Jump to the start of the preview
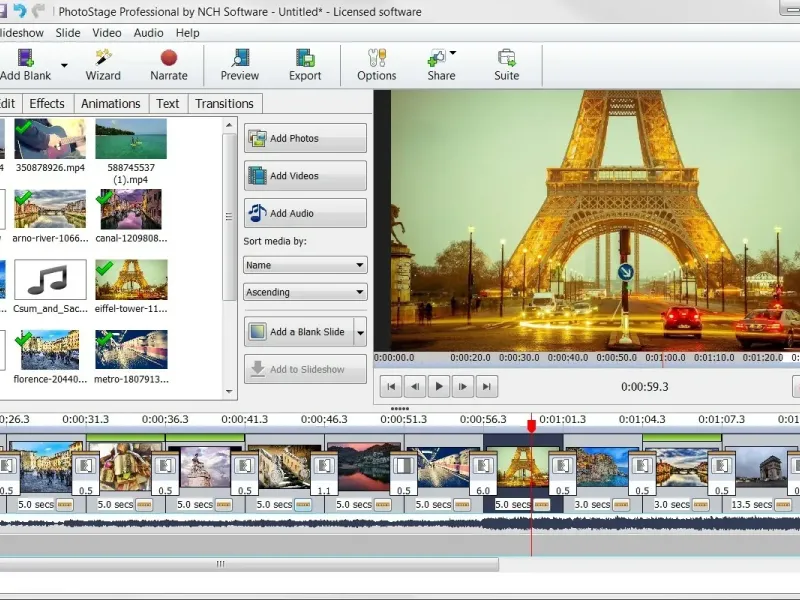This screenshot has width=800, height=600. 391,386
